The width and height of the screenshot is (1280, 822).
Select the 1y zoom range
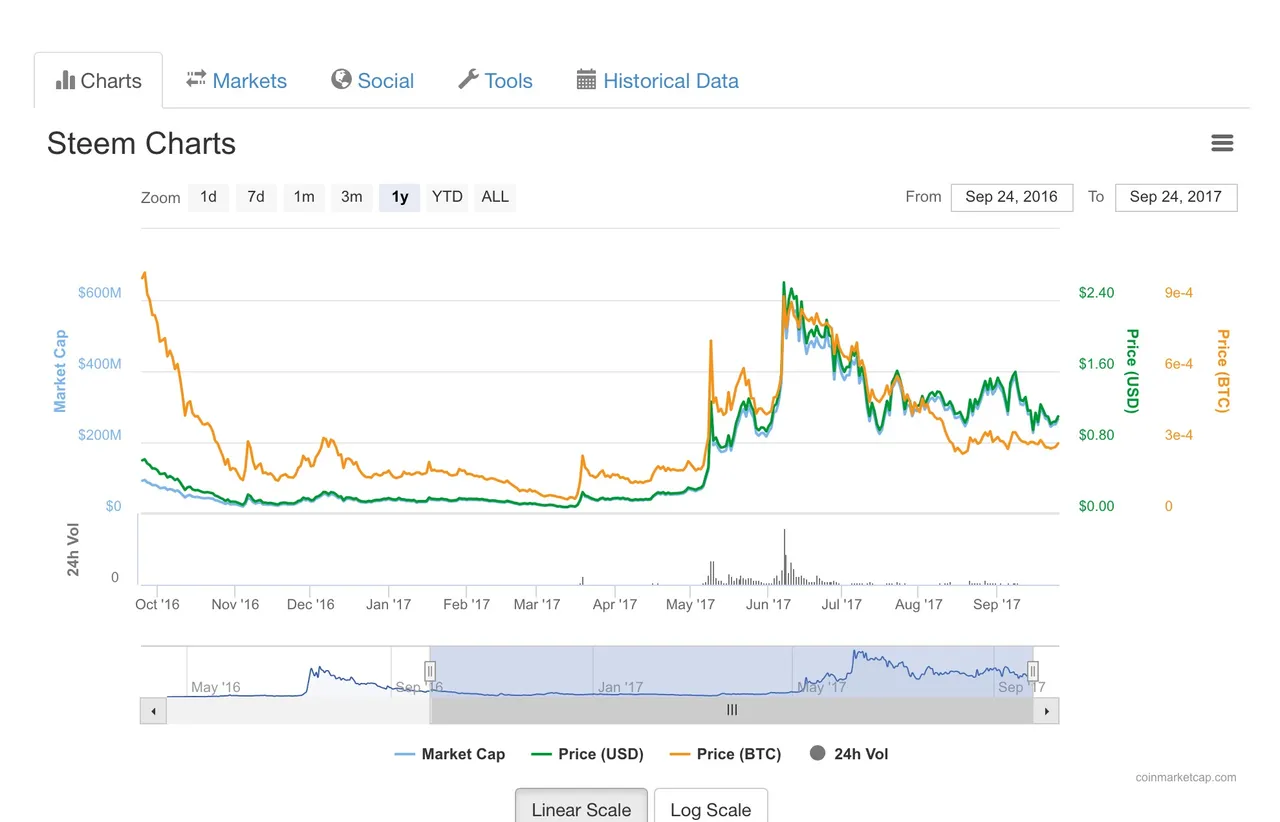click(x=400, y=197)
